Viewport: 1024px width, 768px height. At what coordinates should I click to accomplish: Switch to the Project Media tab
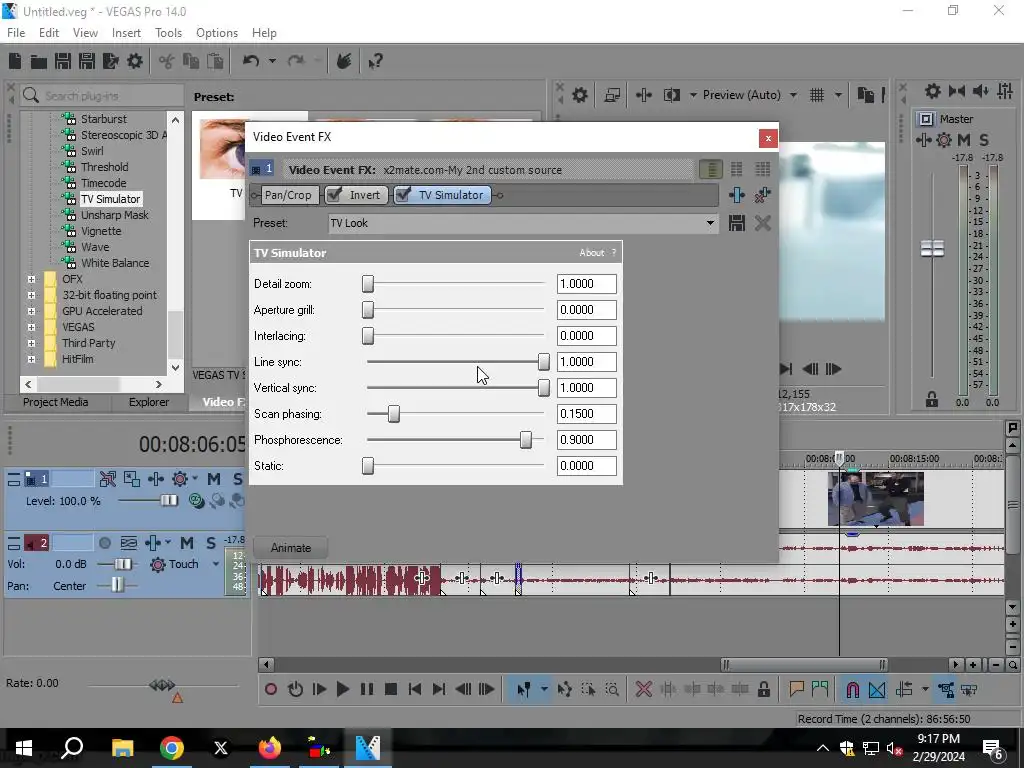pos(56,402)
